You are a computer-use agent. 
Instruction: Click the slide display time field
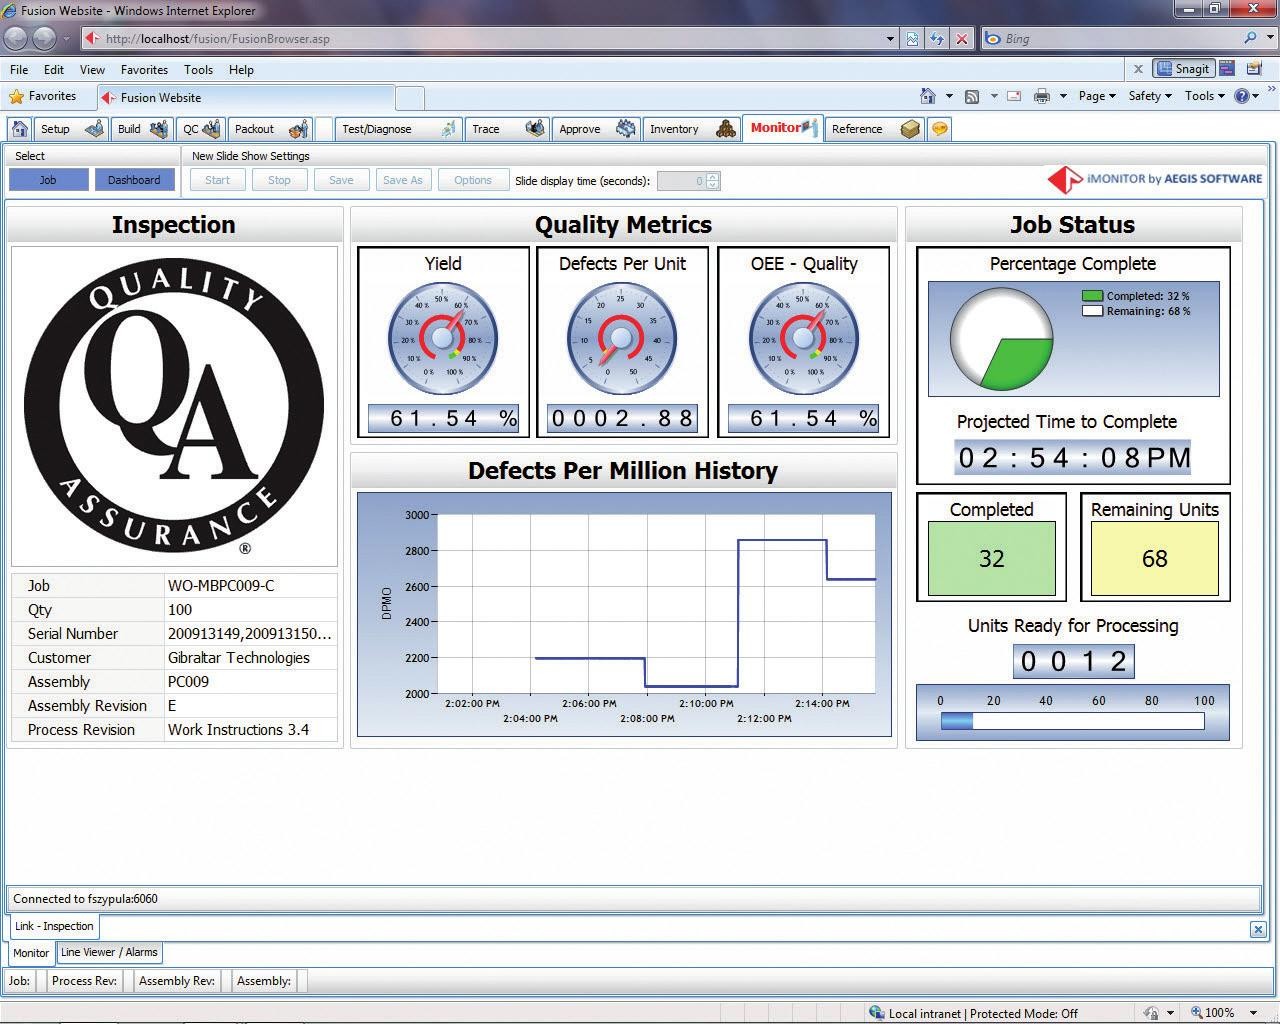(x=681, y=181)
